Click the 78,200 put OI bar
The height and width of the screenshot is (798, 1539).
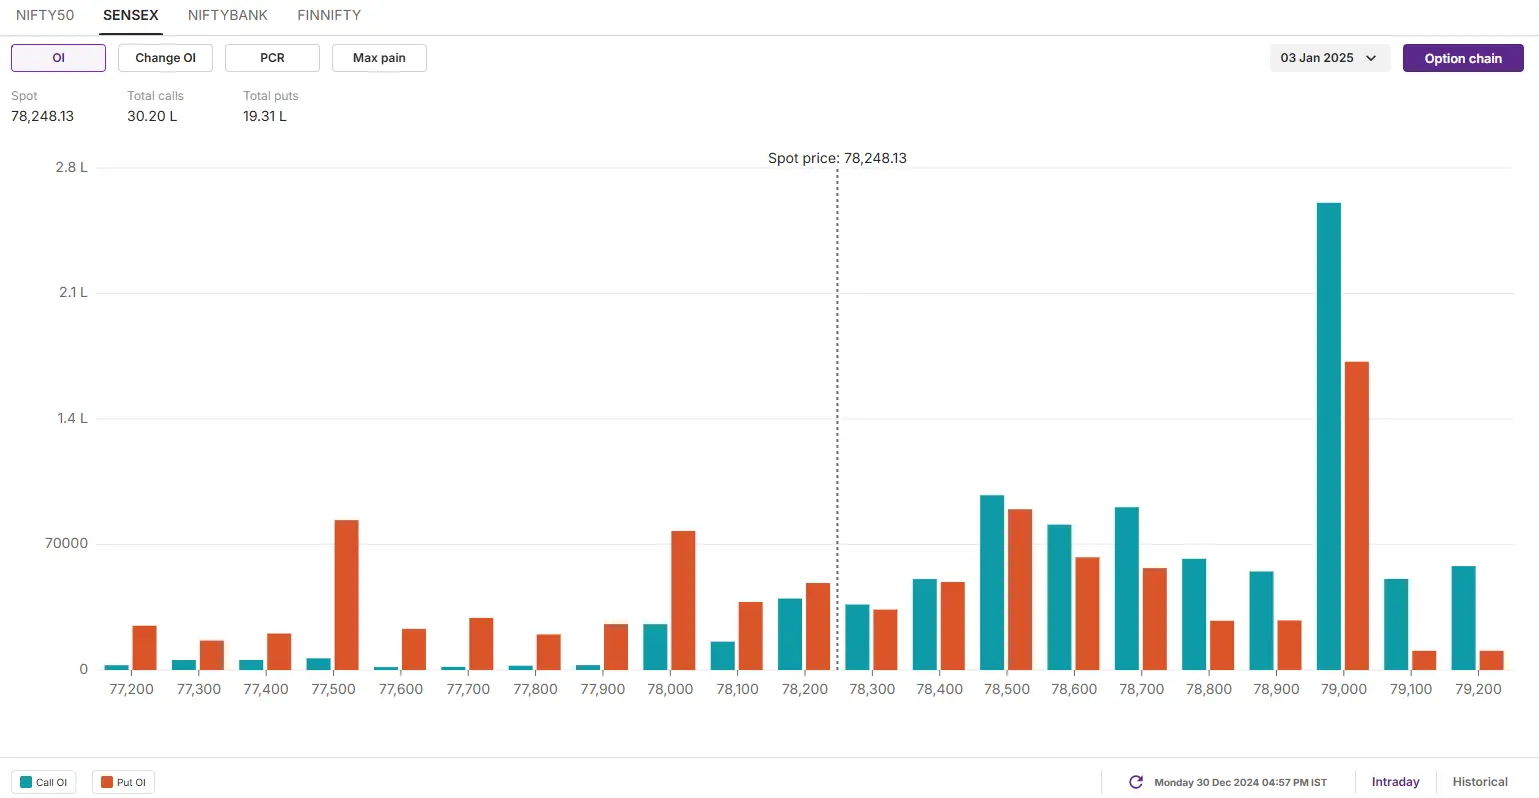818,626
